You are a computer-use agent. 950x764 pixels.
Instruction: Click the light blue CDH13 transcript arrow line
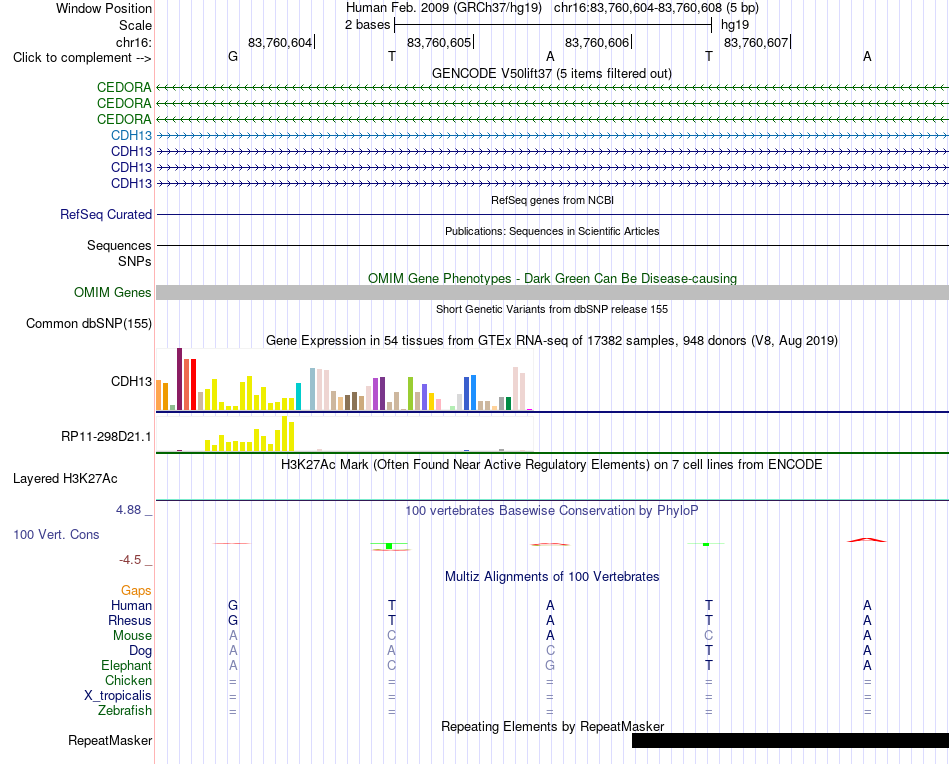(x=553, y=135)
